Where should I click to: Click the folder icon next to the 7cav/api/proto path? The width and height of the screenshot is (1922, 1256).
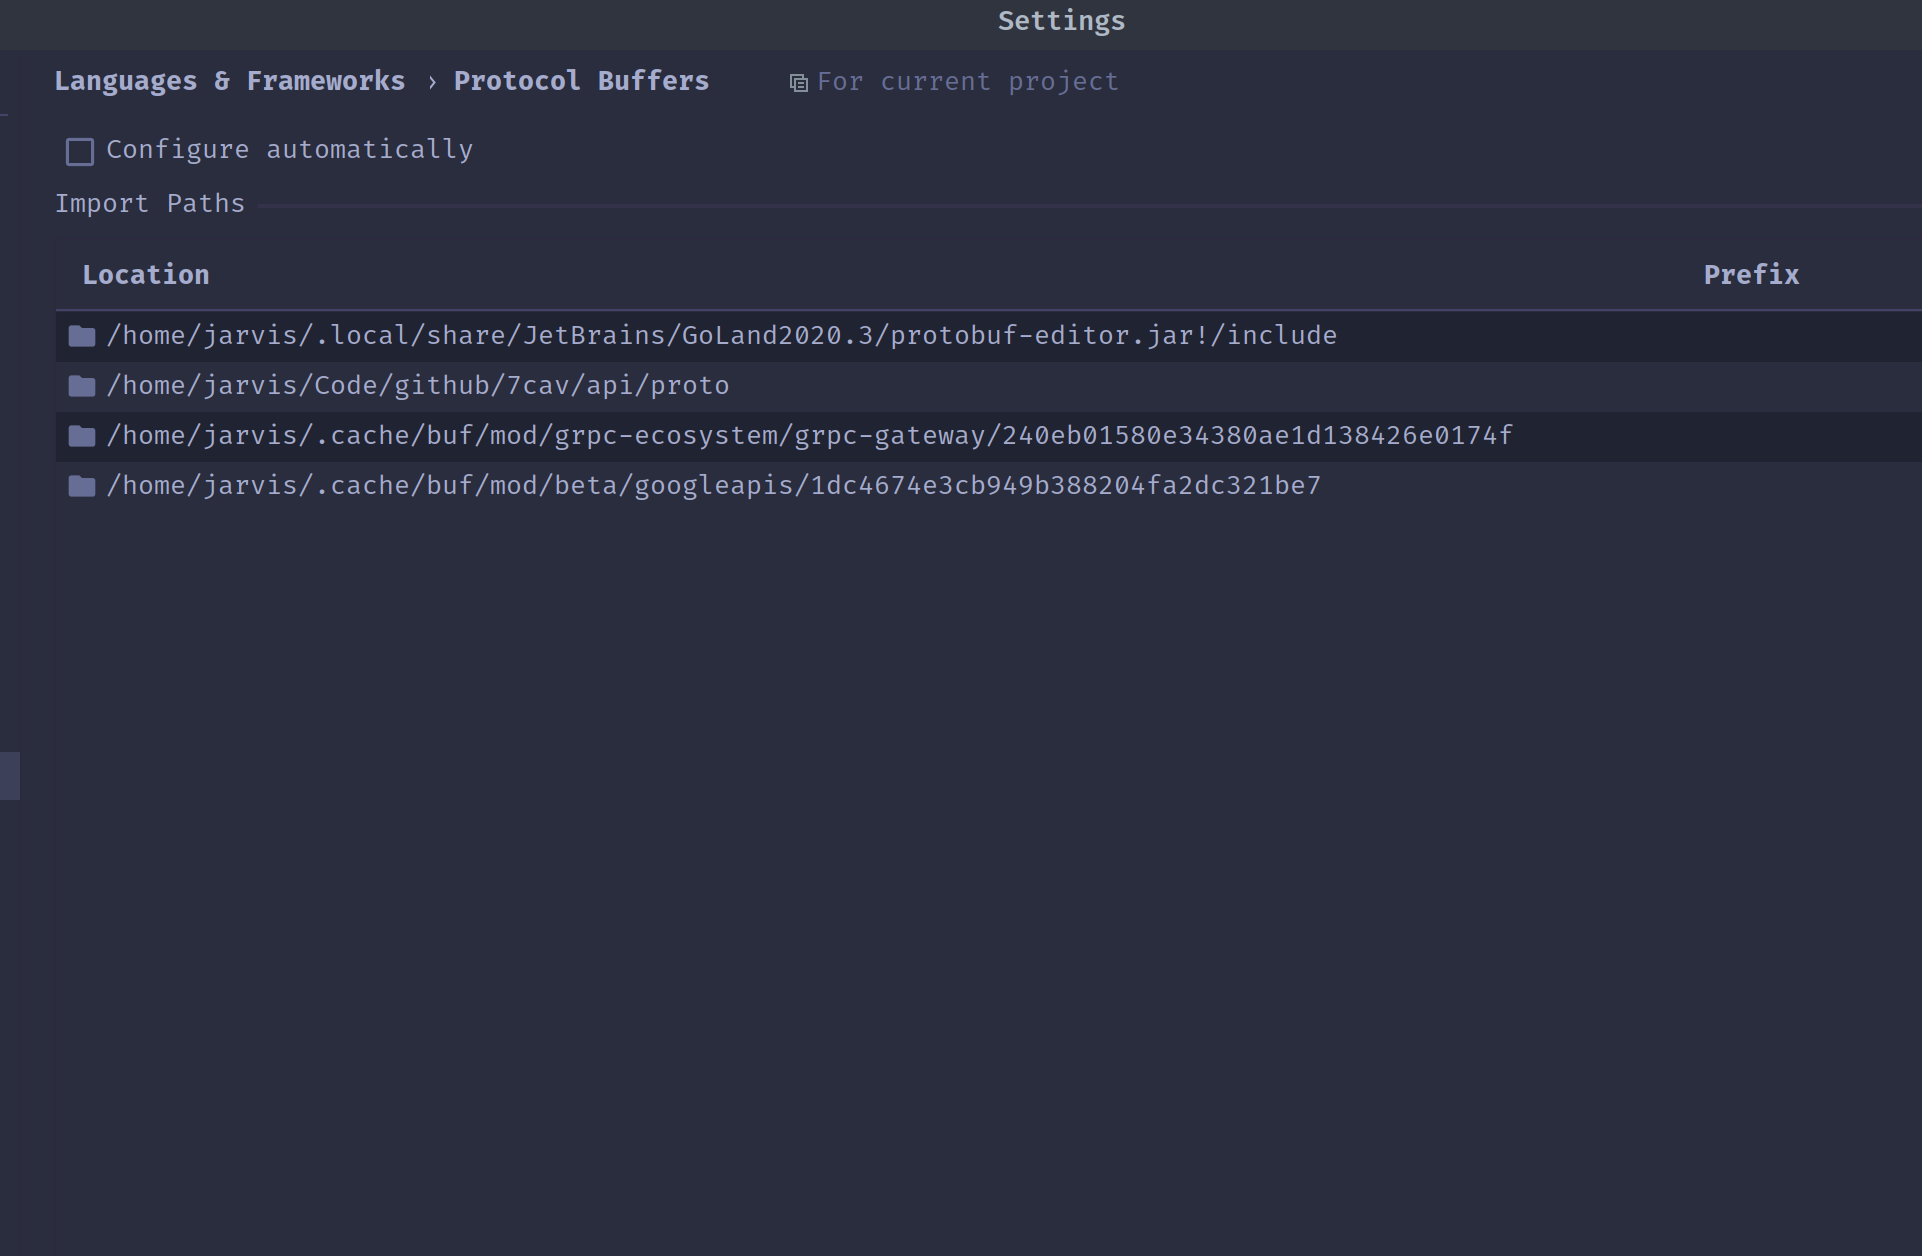80,385
